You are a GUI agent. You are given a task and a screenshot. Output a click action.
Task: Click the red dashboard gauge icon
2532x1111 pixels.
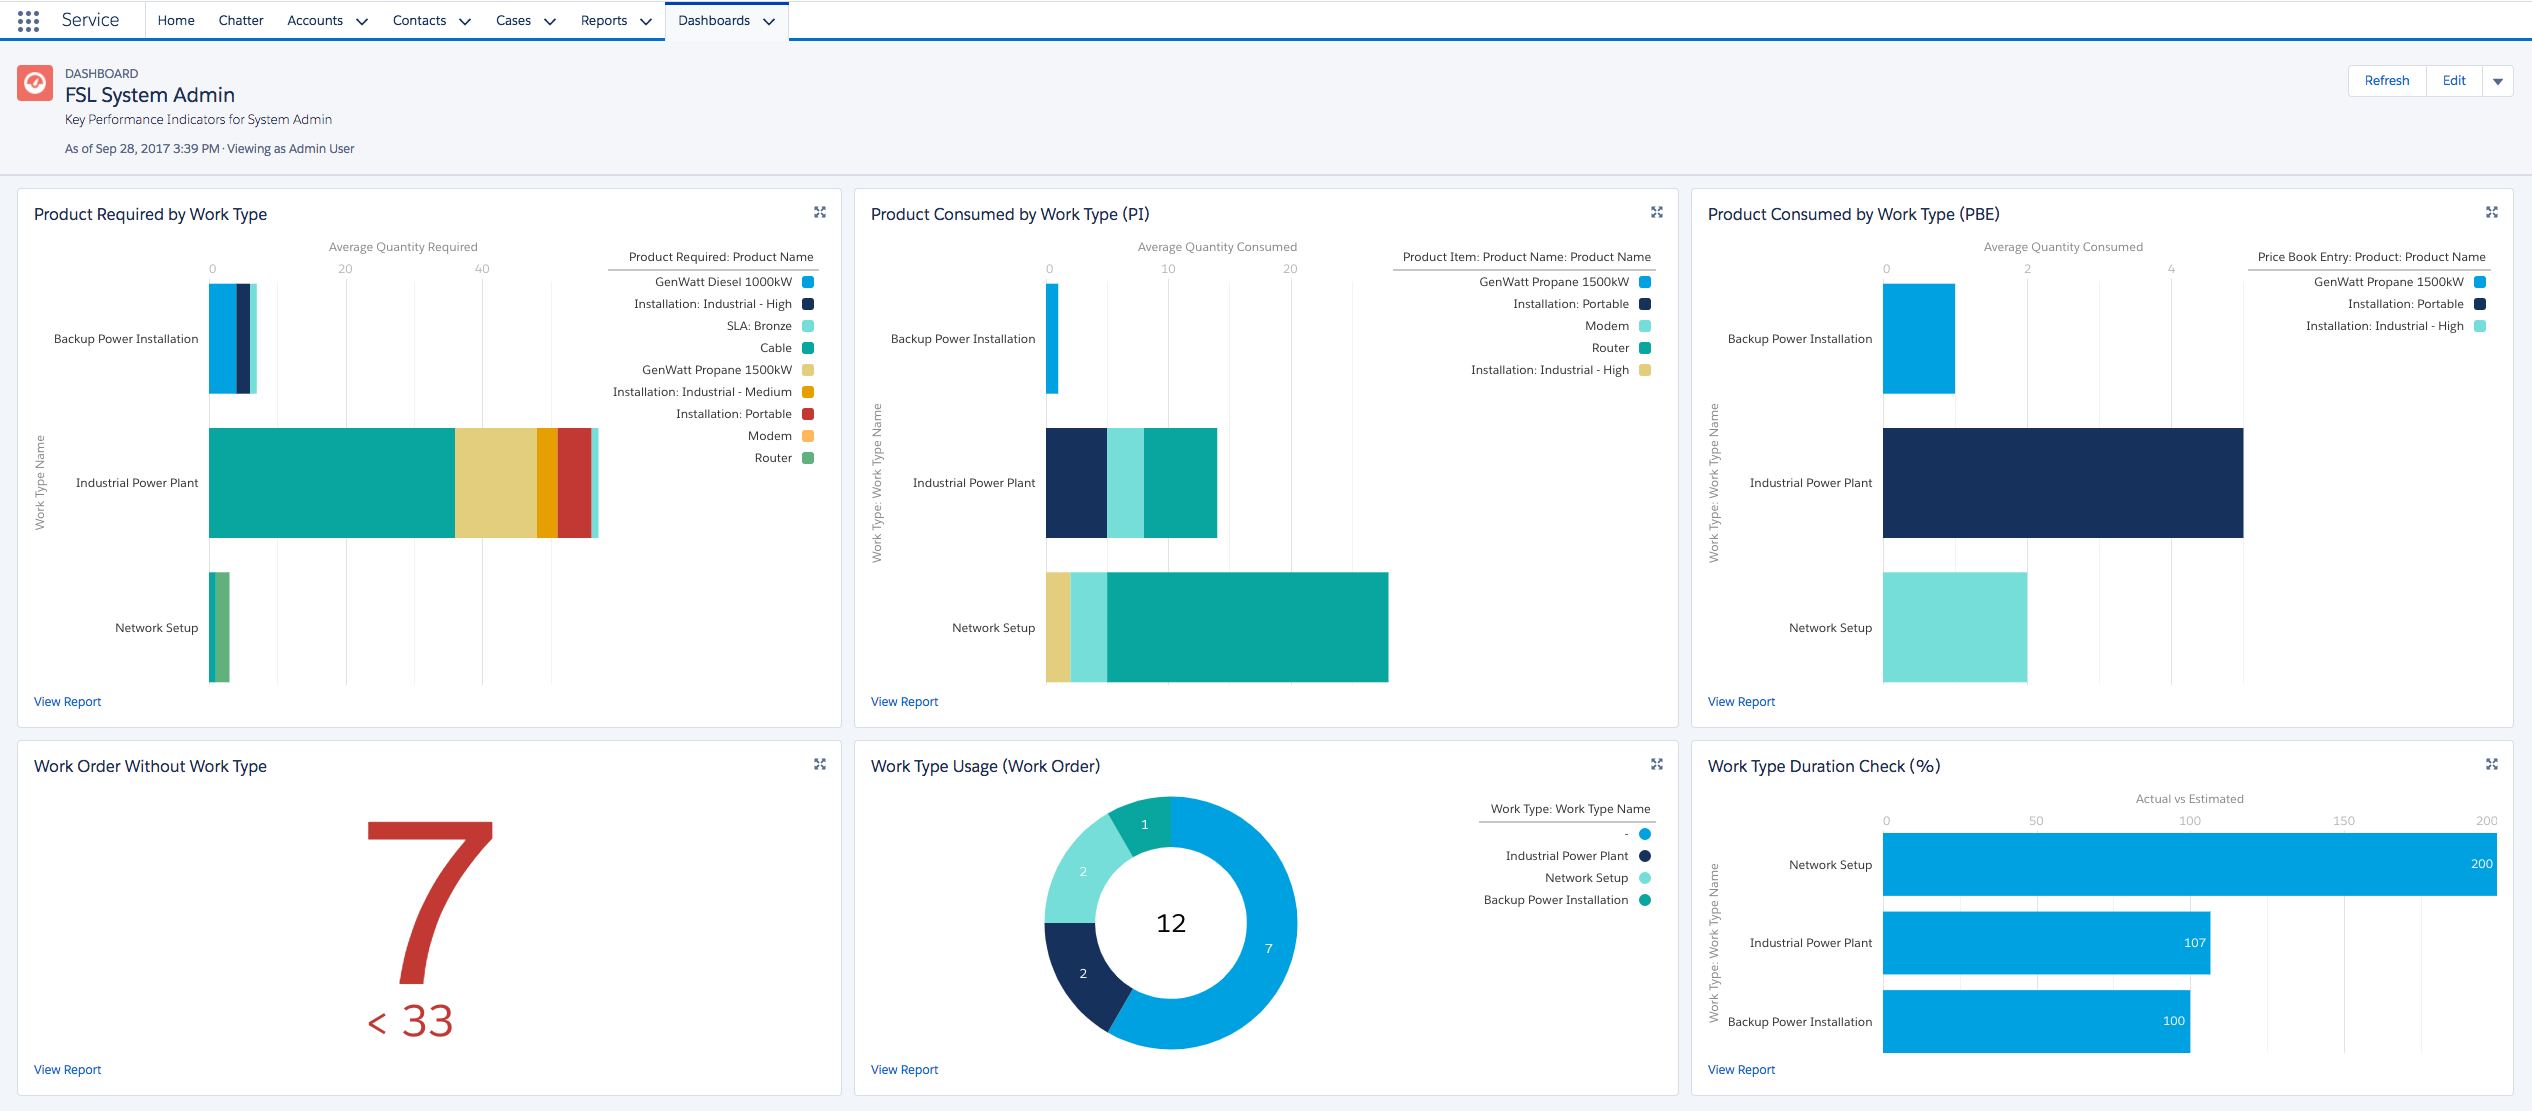[x=35, y=83]
